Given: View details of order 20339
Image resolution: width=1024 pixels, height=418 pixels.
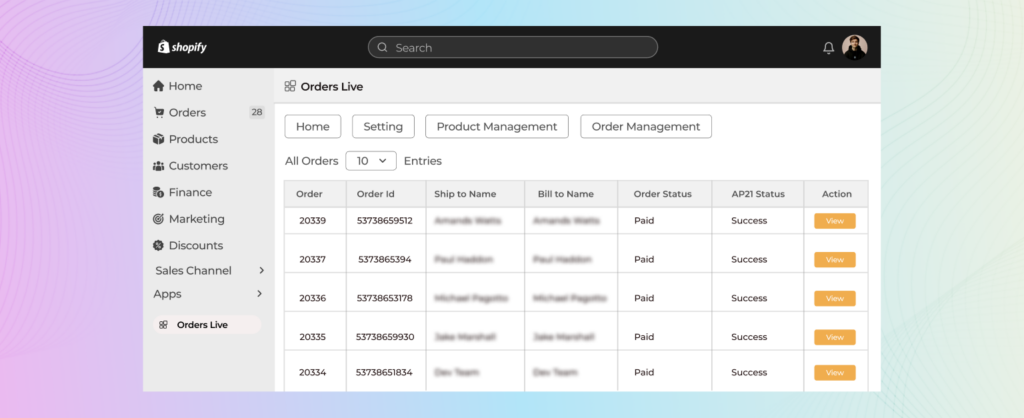Looking at the screenshot, I should pos(834,221).
